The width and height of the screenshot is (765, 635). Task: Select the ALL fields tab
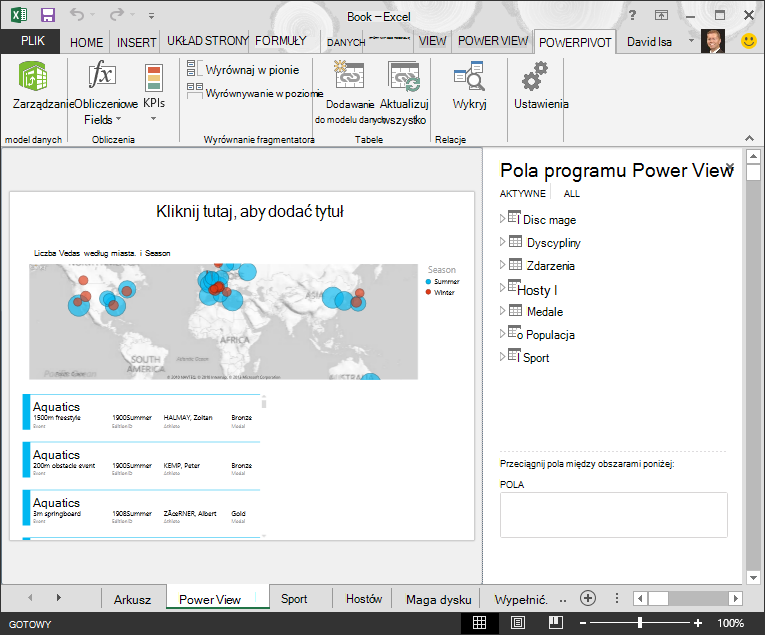(571, 194)
